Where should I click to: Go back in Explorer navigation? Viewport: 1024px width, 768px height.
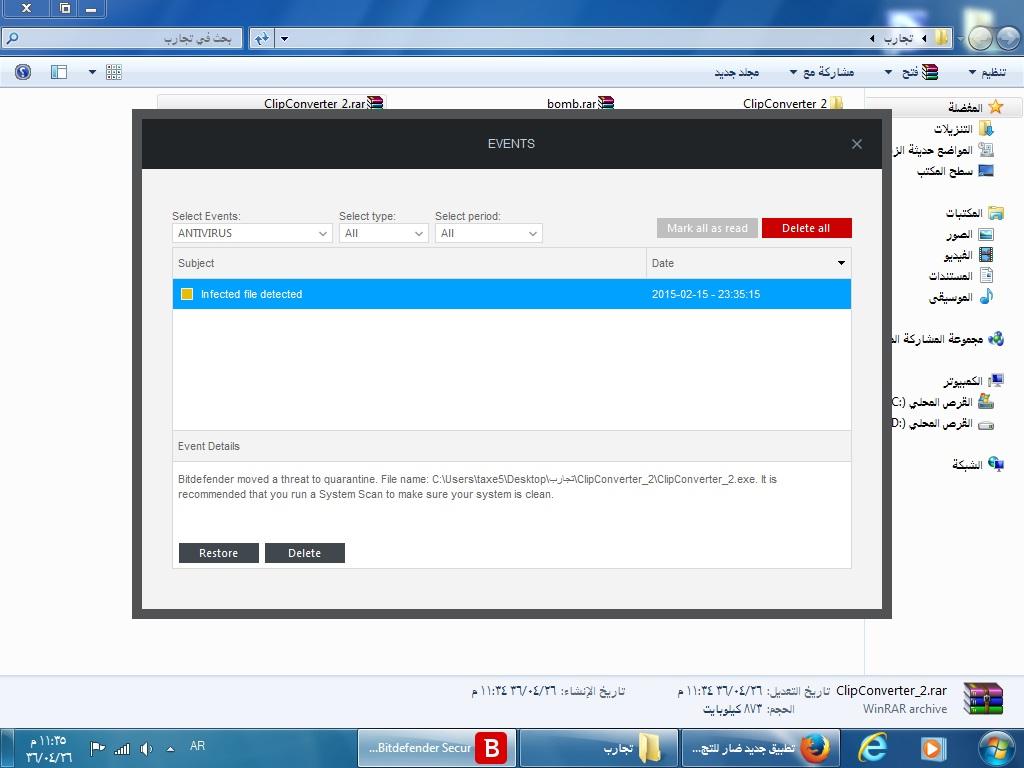pos(1007,39)
